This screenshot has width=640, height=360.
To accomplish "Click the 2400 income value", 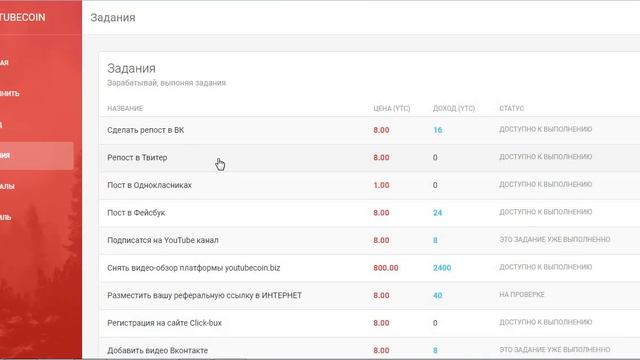I will (442, 268).
